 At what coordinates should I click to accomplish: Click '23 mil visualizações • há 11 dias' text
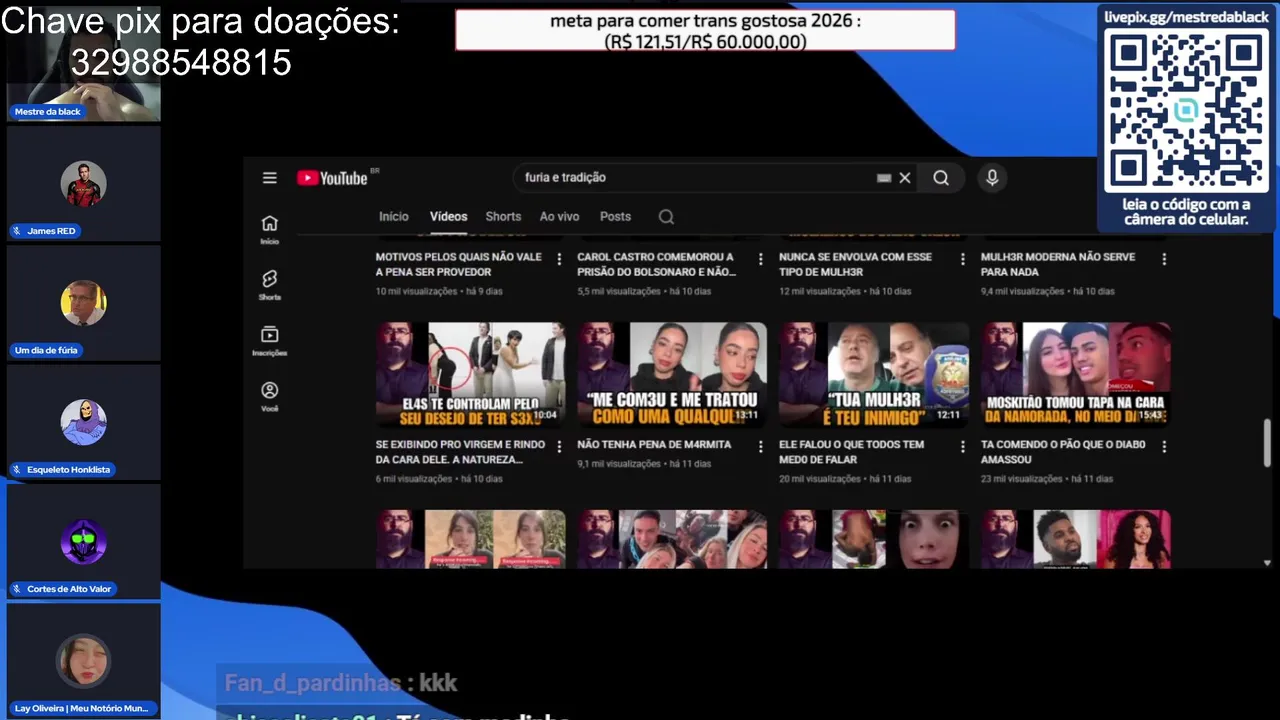[1047, 479]
